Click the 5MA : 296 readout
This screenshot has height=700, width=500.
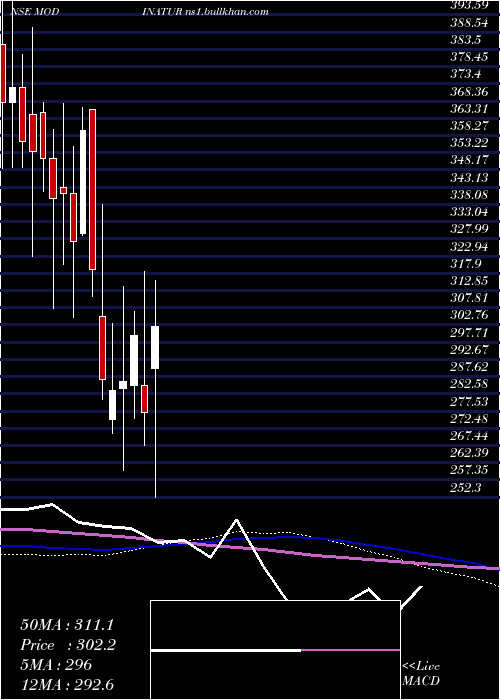[56, 665]
